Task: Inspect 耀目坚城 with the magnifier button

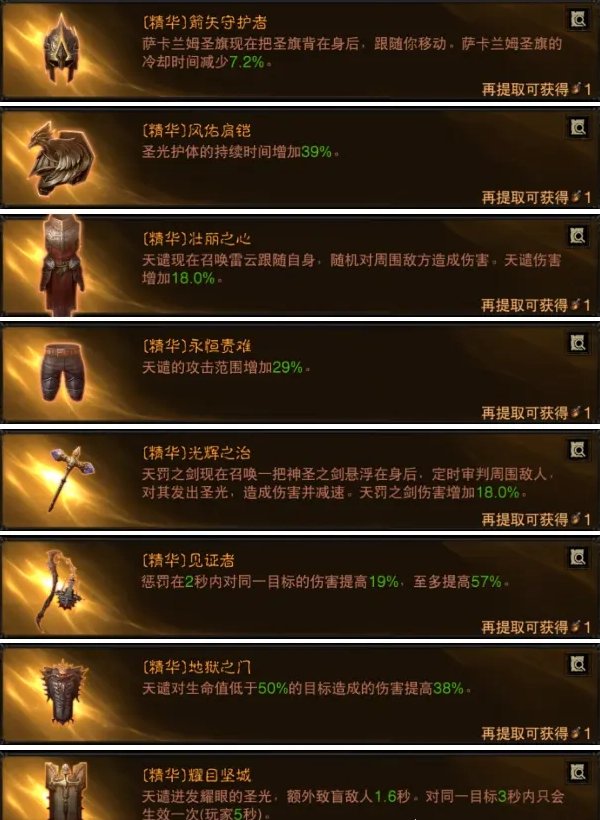Action: (579, 771)
